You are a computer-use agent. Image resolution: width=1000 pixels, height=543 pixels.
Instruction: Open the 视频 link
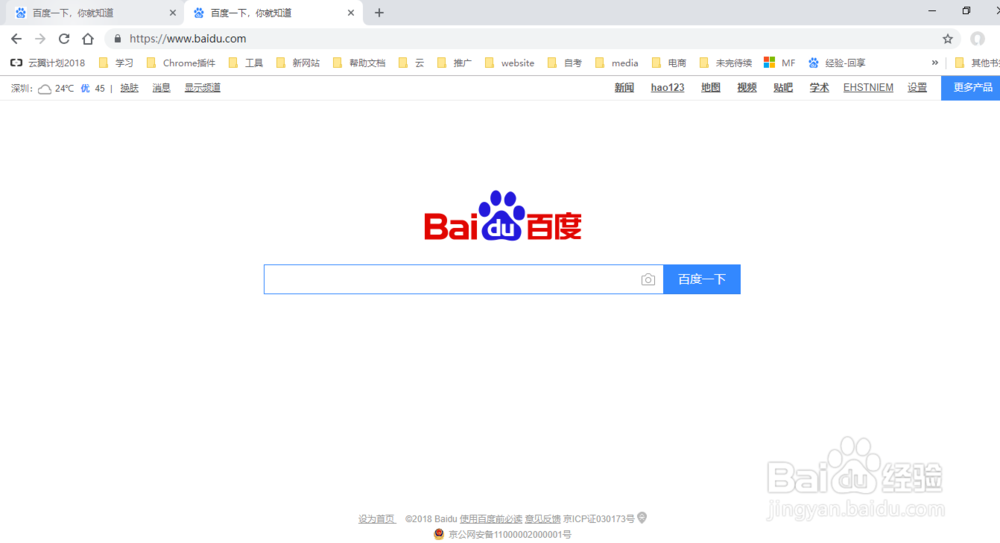[x=747, y=88]
